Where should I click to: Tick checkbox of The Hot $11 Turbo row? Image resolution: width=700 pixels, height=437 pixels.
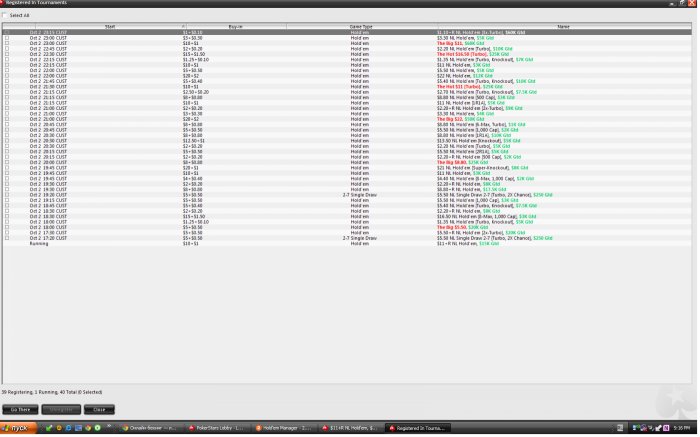7,87
